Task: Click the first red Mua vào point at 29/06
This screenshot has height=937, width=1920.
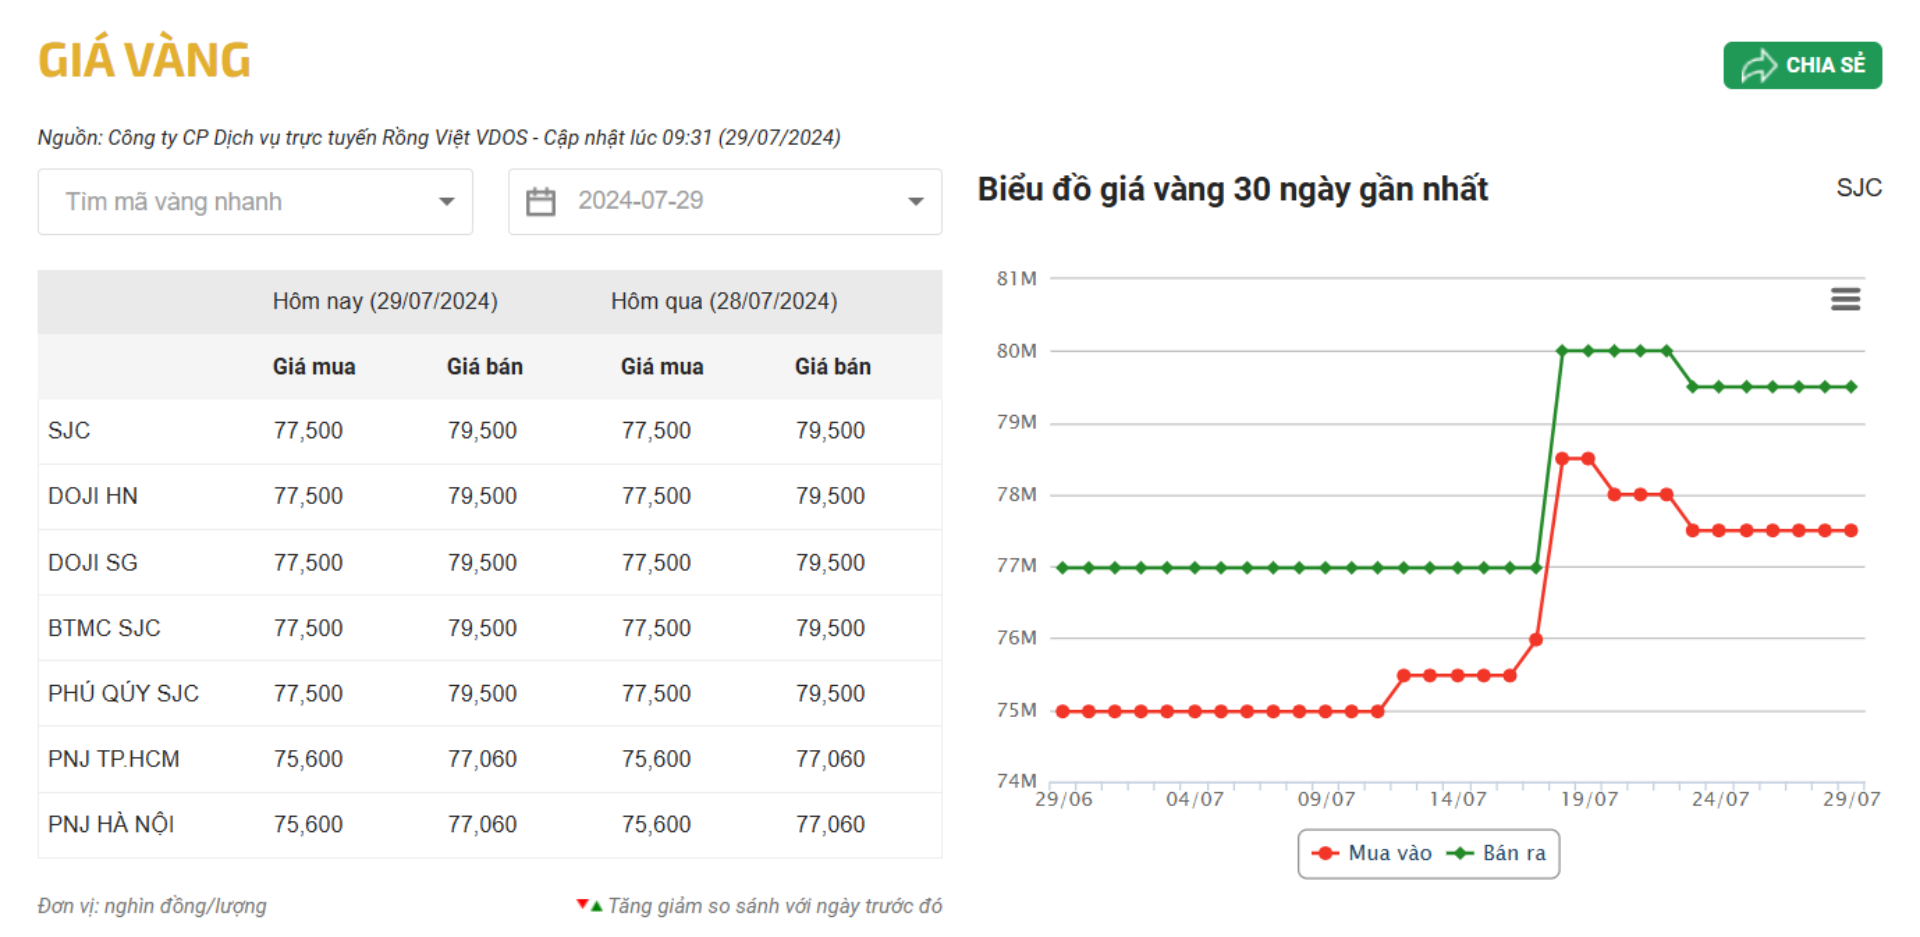Action: pyautogui.click(x=1063, y=712)
